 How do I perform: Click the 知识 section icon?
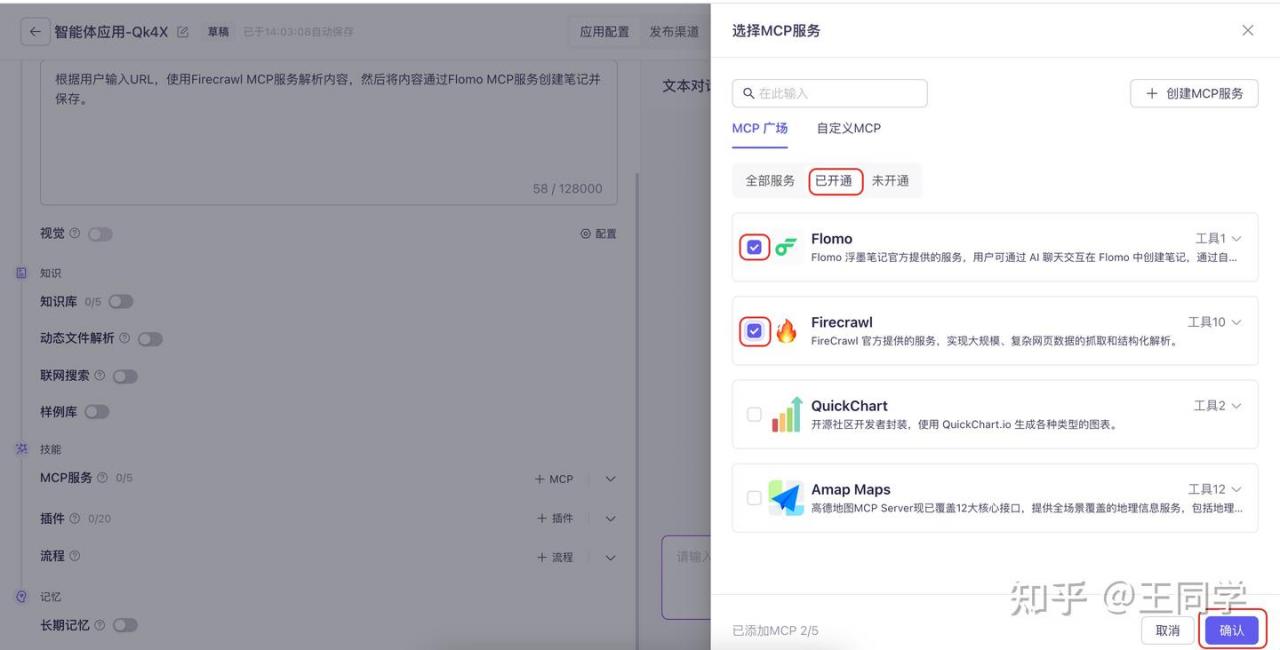pos(22,273)
